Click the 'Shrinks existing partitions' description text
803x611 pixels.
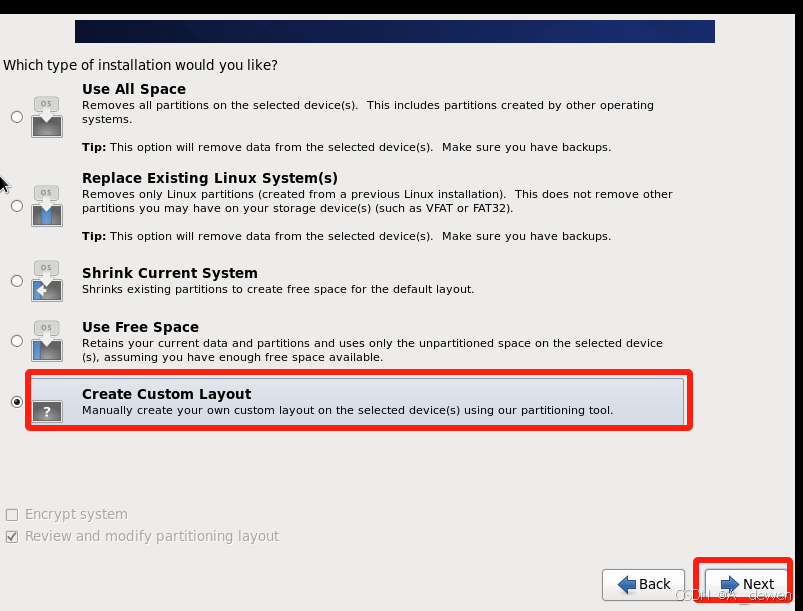coord(278,289)
